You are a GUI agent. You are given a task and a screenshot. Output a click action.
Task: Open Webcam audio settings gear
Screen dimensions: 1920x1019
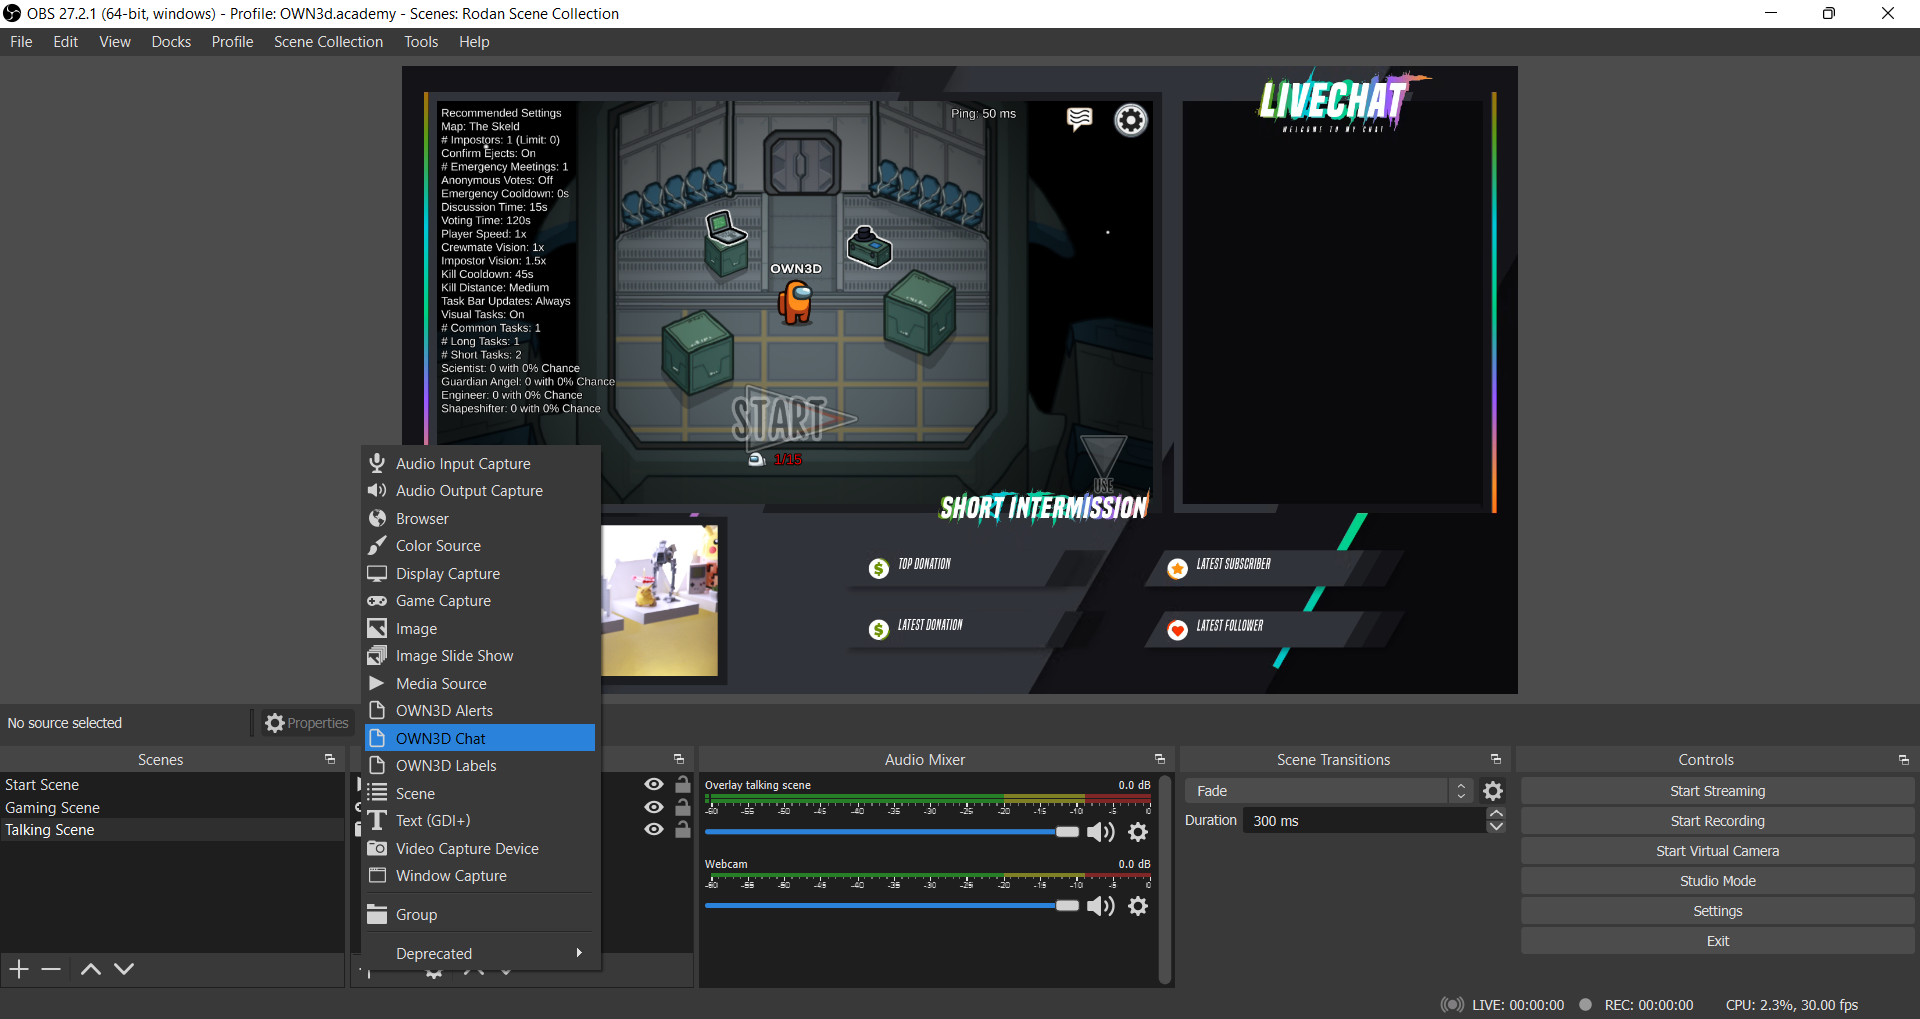[1138, 906]
